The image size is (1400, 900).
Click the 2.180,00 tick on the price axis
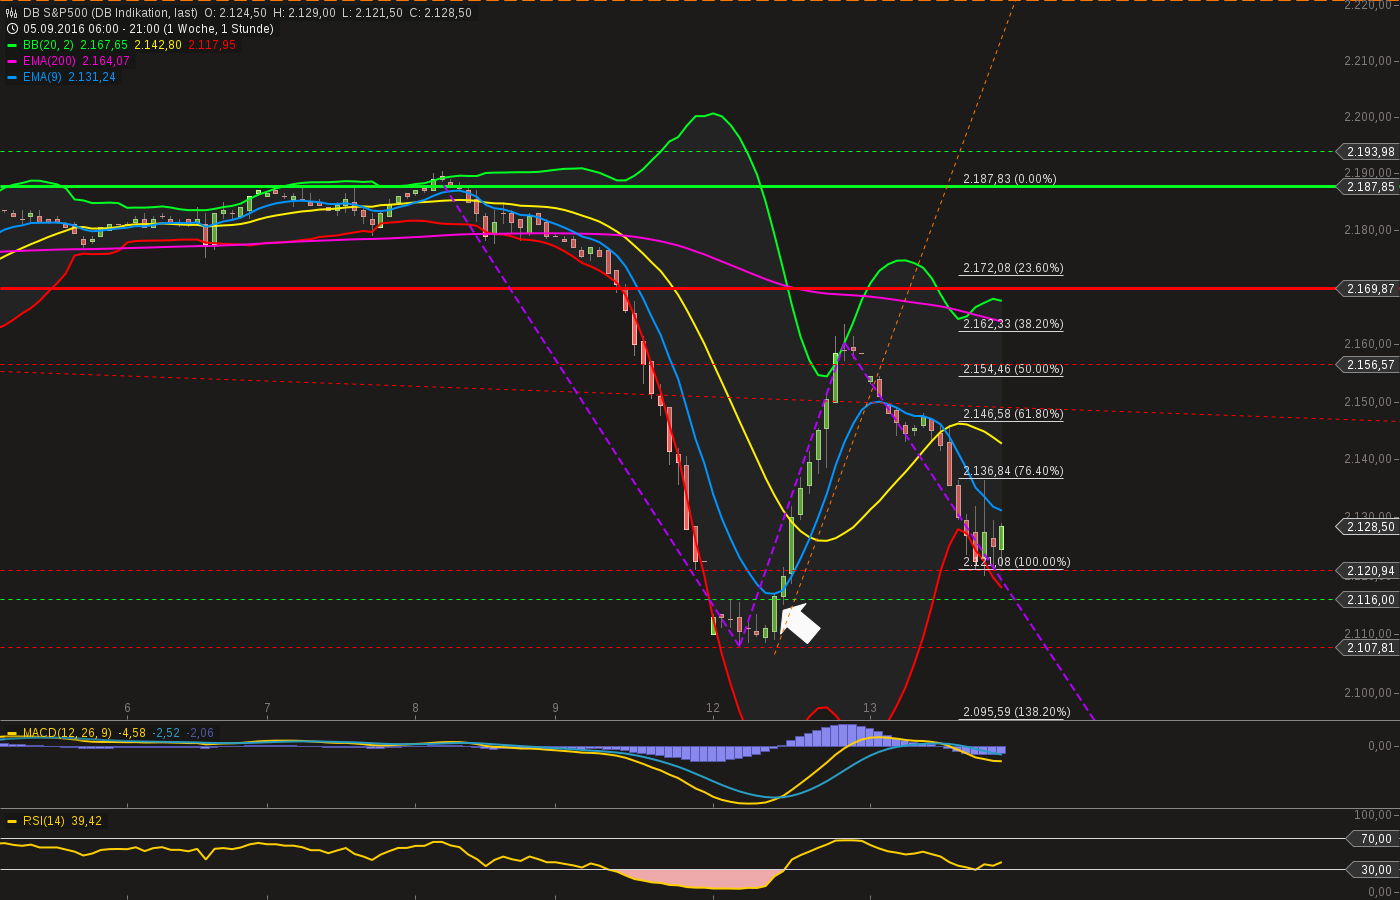pyautogui.click(x=1370, y=230)
